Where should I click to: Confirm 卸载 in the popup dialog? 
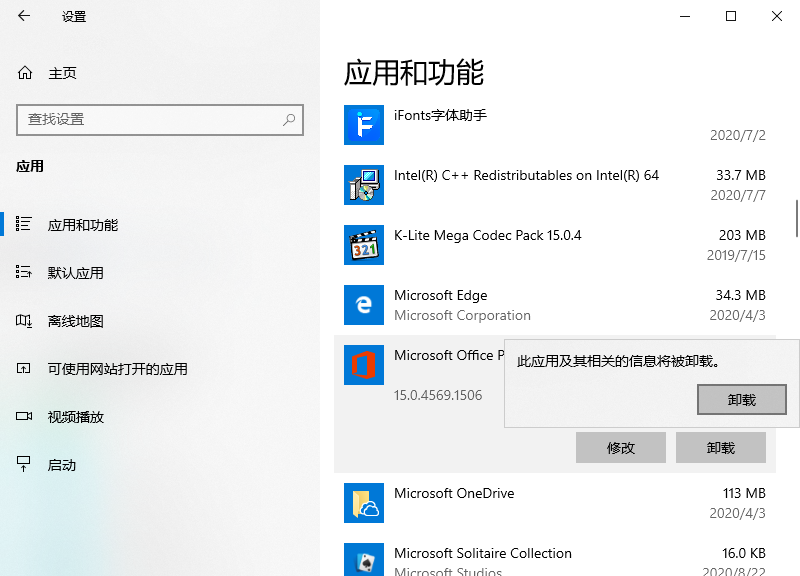pos(741,399)
